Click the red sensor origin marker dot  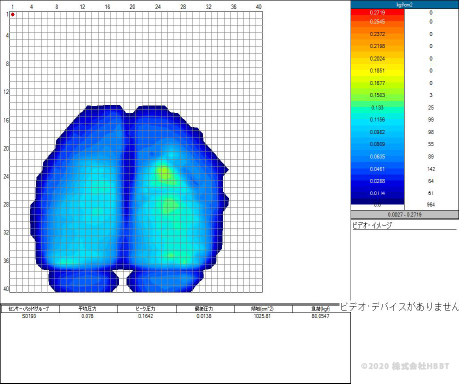[13, 15]
